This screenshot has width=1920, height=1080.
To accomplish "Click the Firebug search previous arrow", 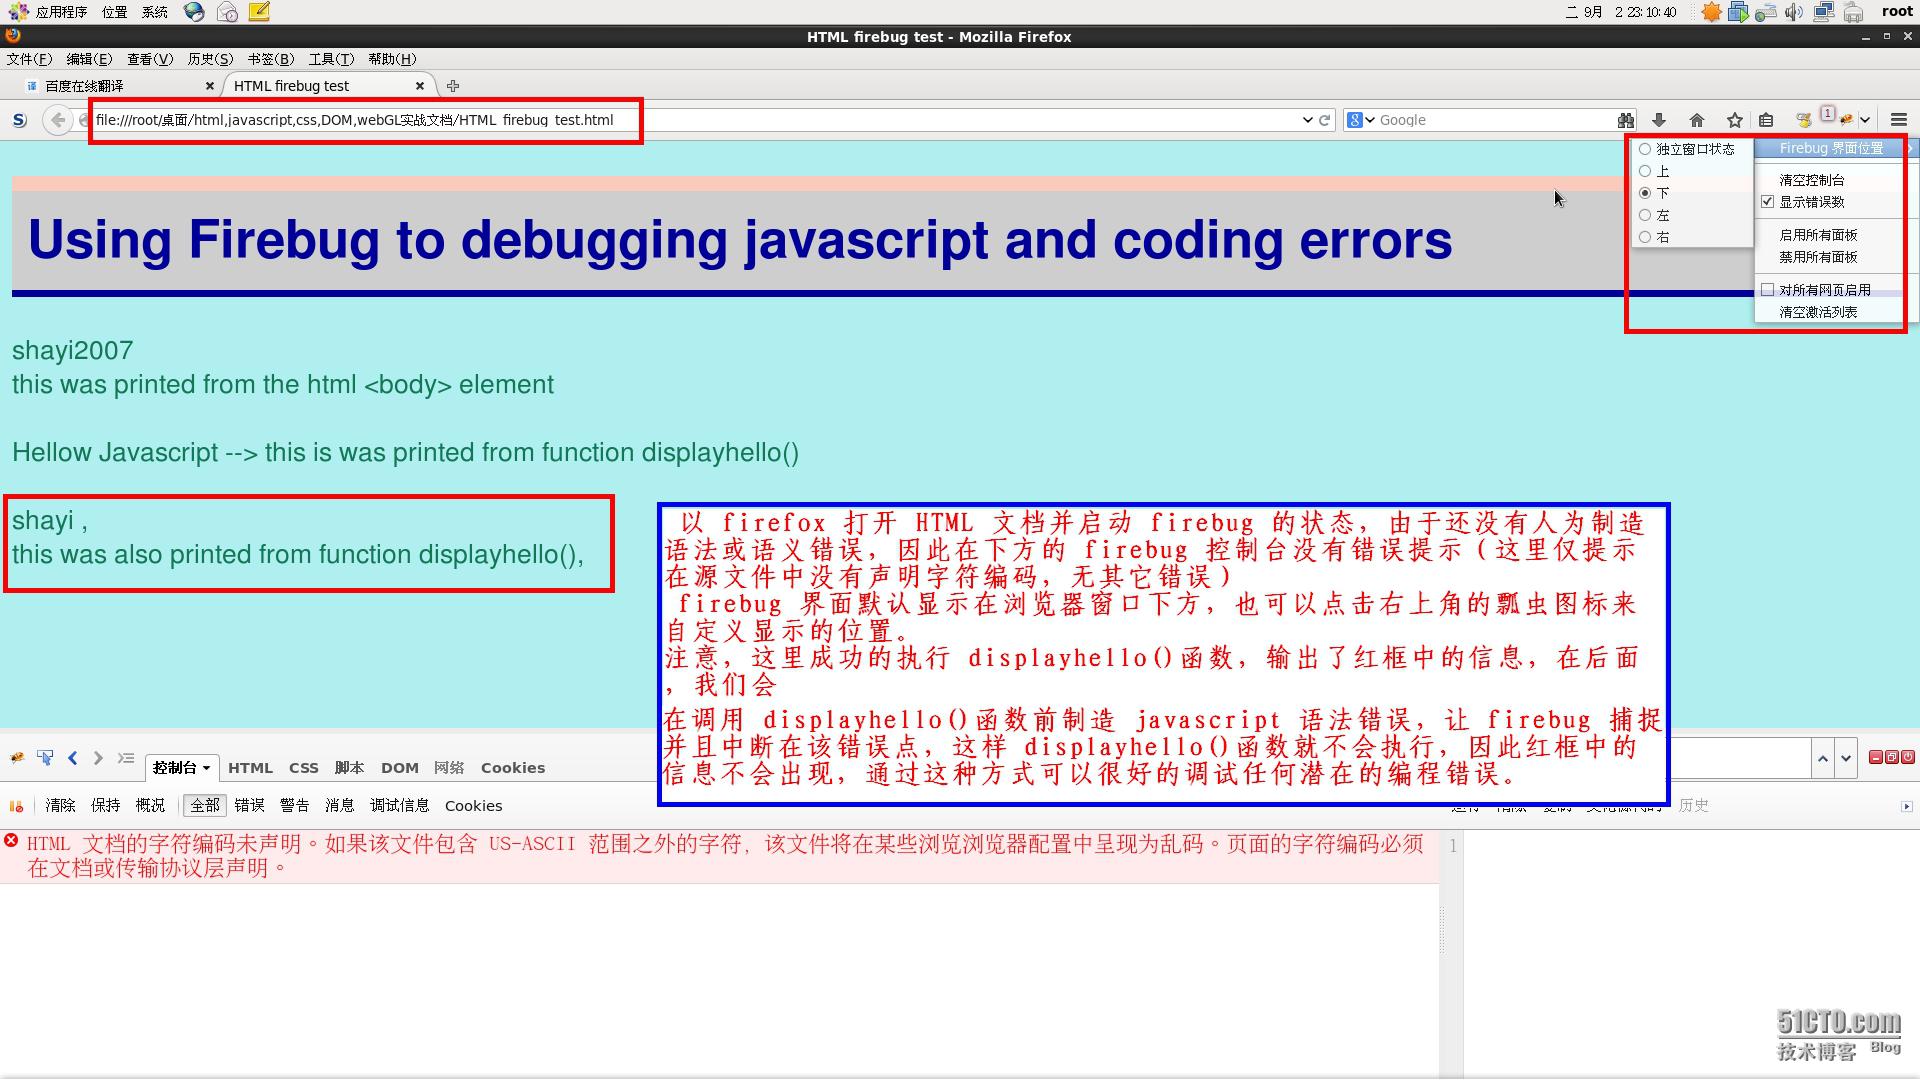I will pyautogui.click(x=1823, y=759).
